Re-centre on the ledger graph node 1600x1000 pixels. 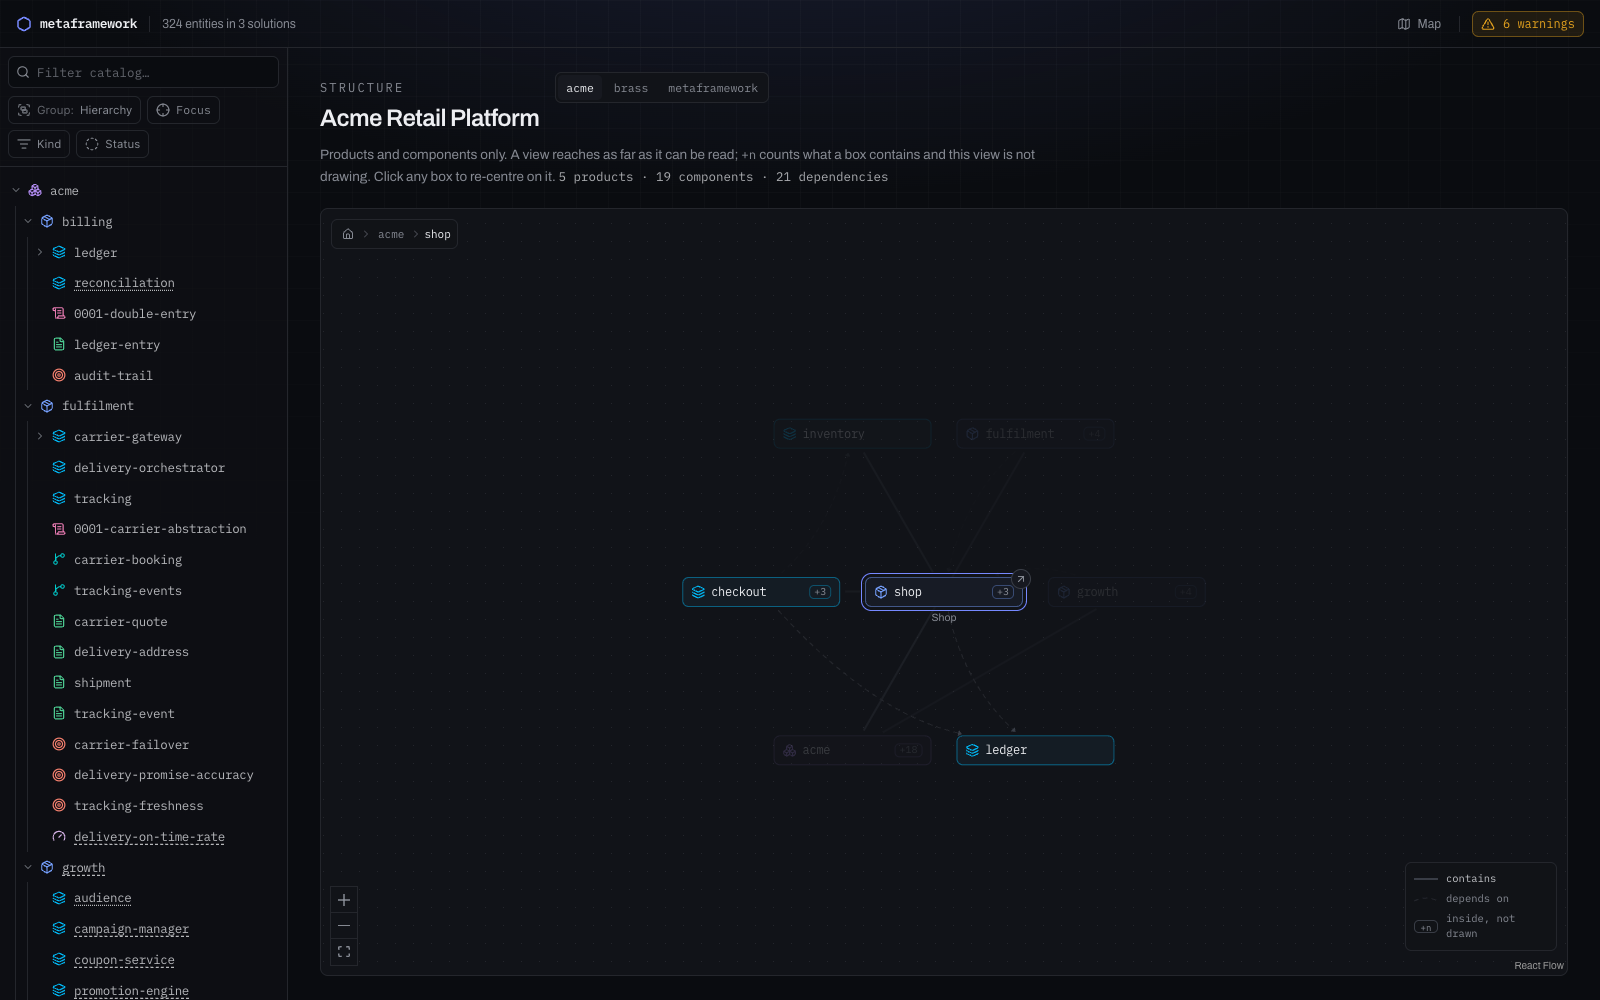pyautogui.click(x=1035, y=750)
